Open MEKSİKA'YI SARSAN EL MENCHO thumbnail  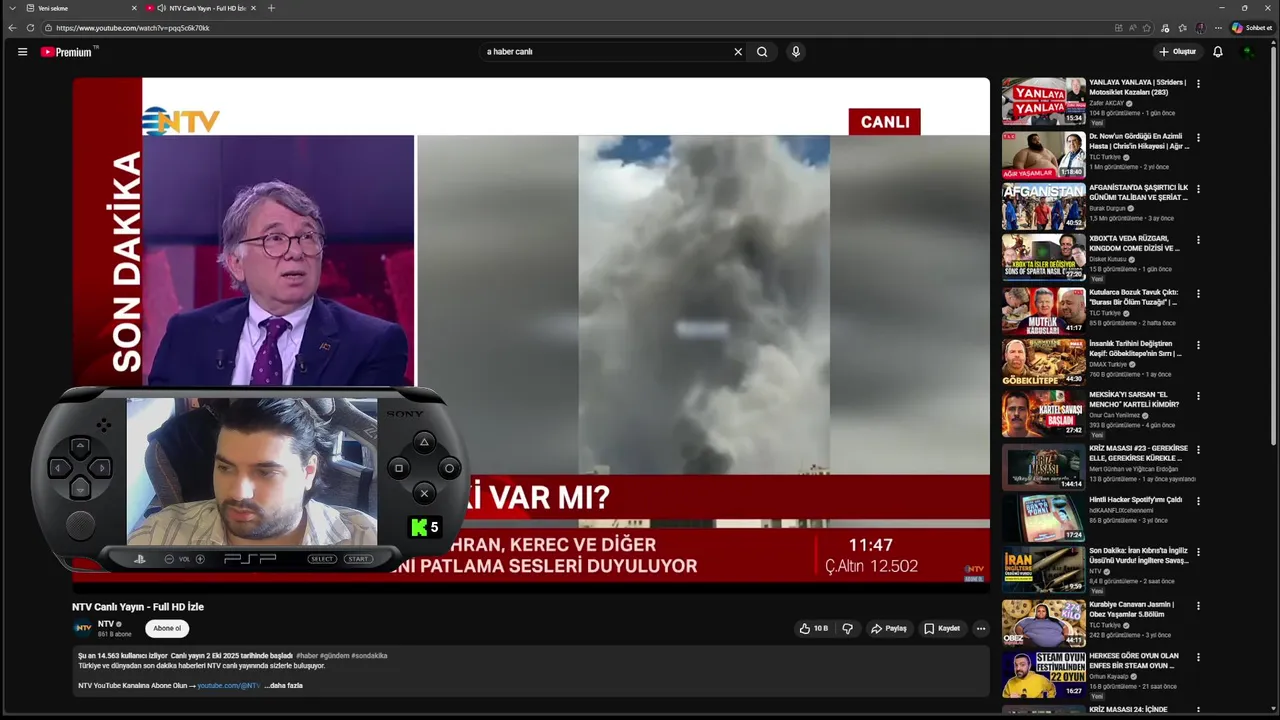pos(1043,413)
